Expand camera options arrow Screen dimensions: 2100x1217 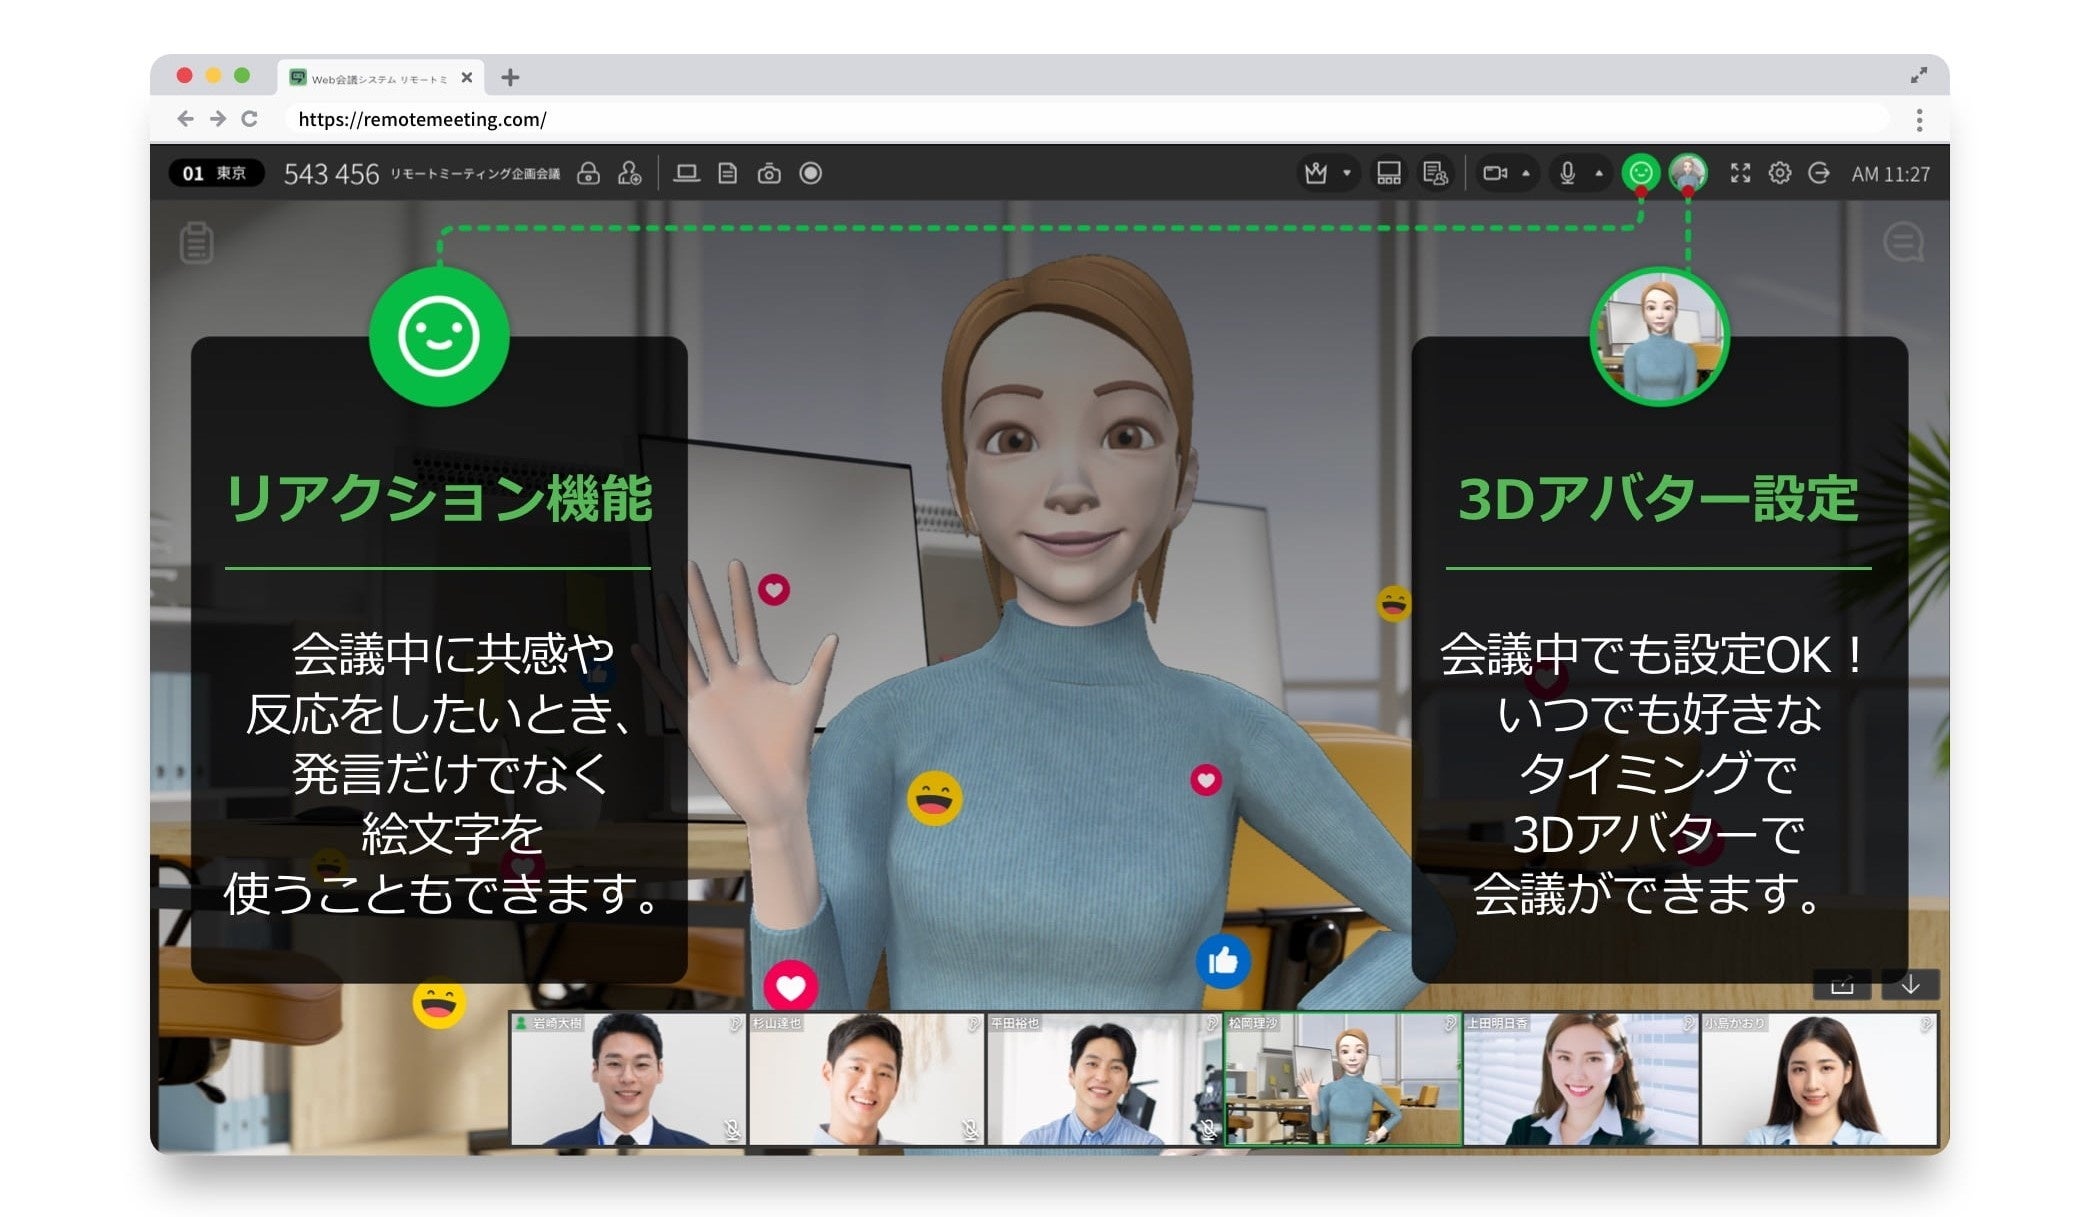(x=1526, y=173)
